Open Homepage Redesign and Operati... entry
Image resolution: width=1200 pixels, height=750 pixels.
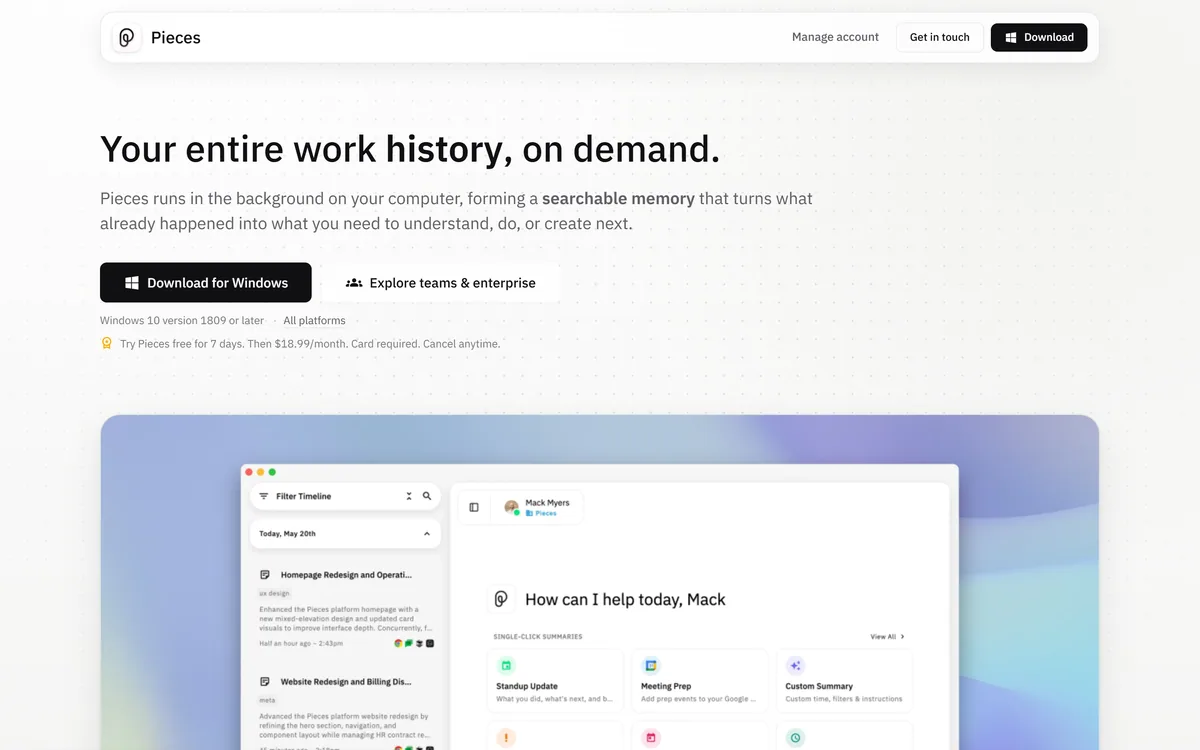click(346, 575)
